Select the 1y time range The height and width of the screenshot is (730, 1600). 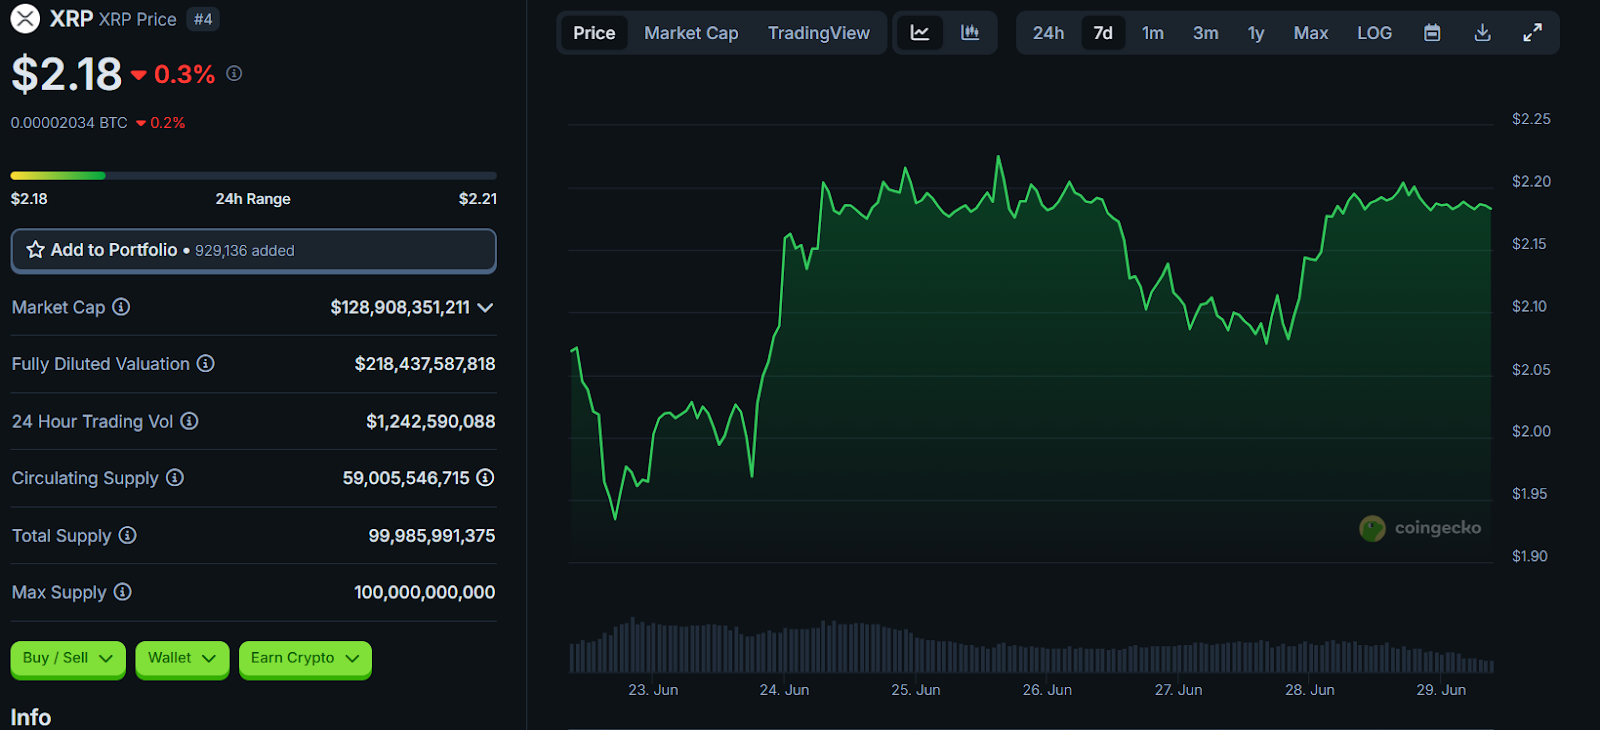(x=1256, y=33)
